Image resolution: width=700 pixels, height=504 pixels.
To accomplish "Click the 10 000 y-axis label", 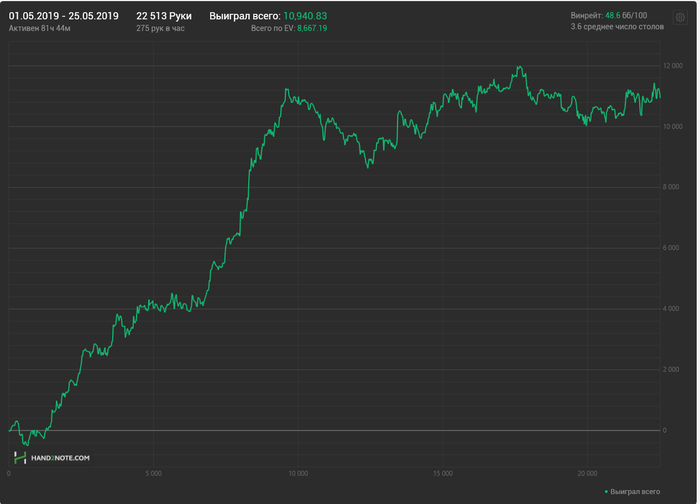I will point(673,127).
